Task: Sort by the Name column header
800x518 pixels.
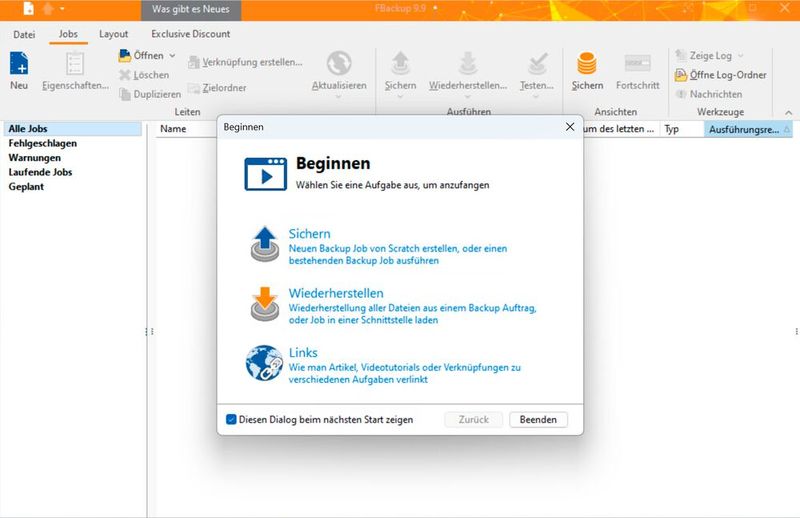Action: point(173,129)
